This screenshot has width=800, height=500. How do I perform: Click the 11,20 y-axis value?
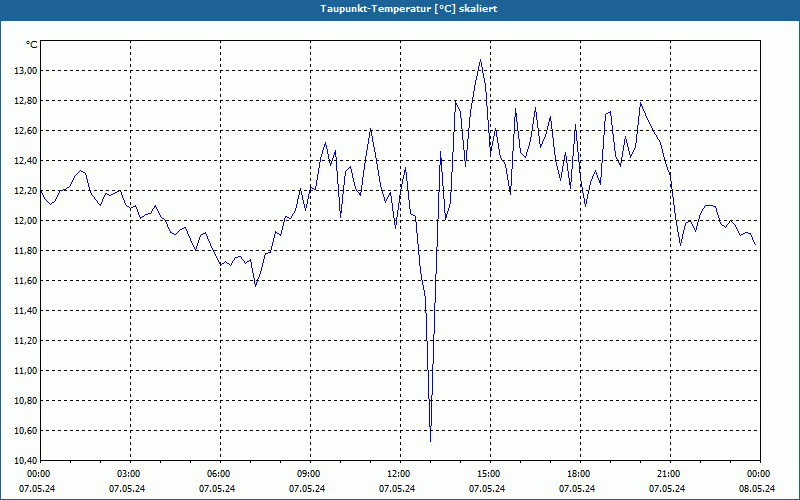26,341
